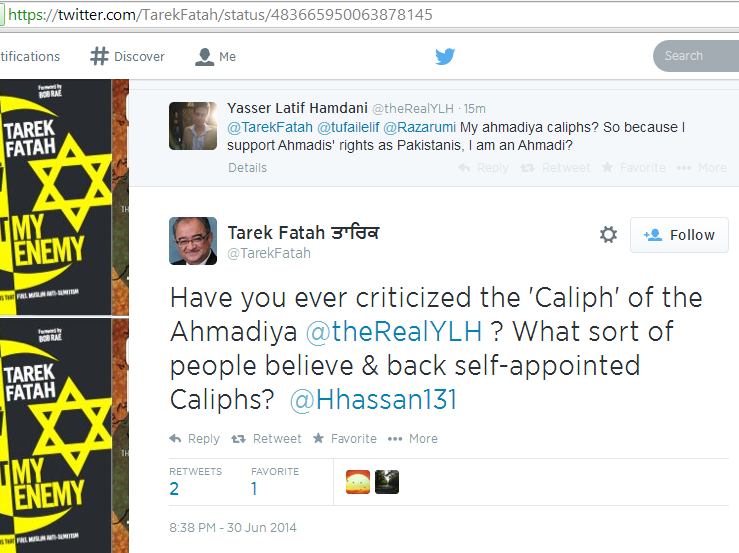Open @theRealYLH mention in main tweet
Viewport: 739px width, 553px height.
tap(394, 331)
